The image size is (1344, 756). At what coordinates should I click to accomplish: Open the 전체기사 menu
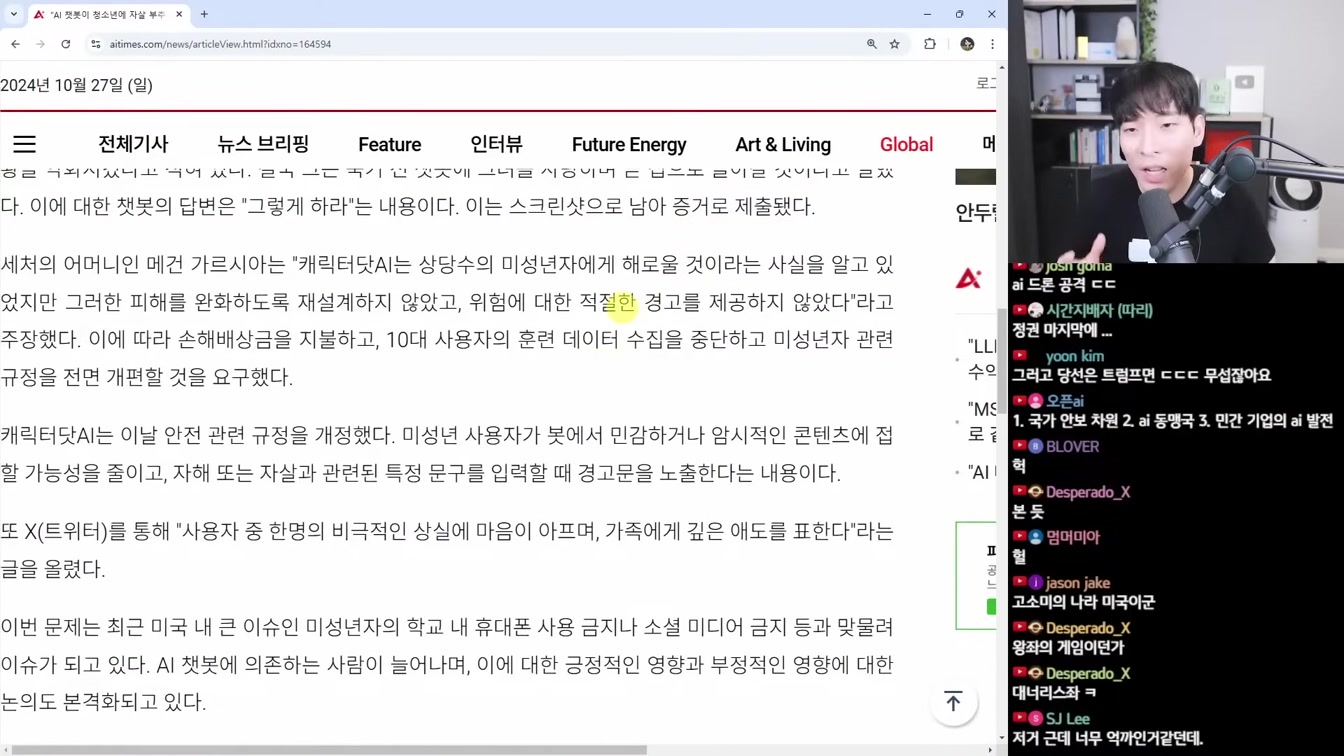tap(133, 144)
